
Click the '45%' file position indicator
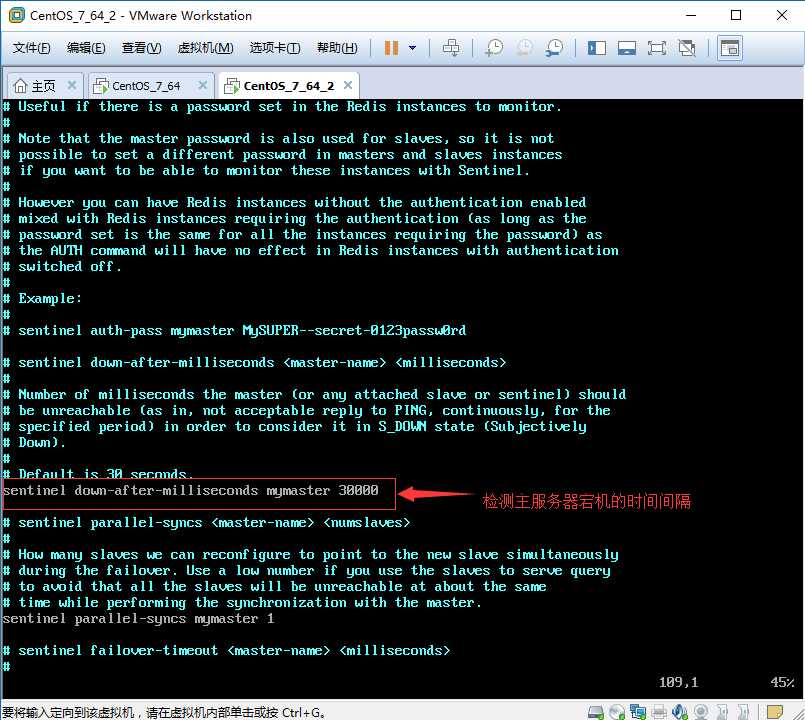[782, 682]
